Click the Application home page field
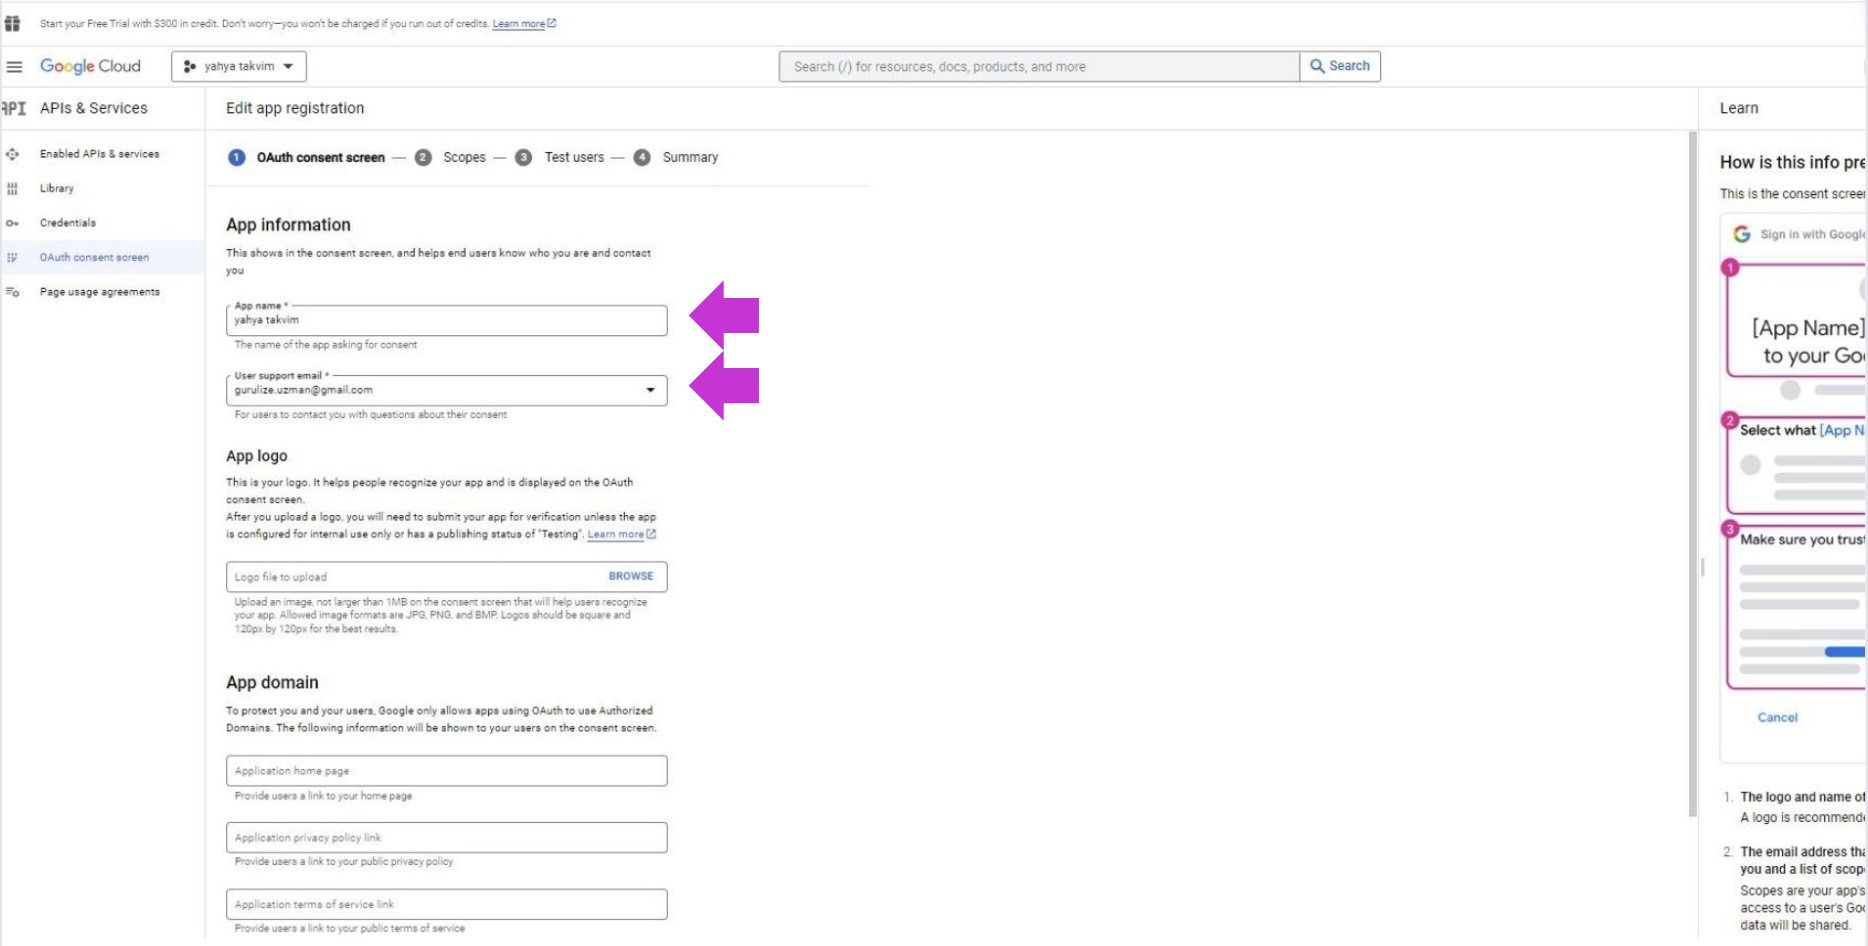The height and width of the screenshot is (946, 1868). [x=446, y=771]
